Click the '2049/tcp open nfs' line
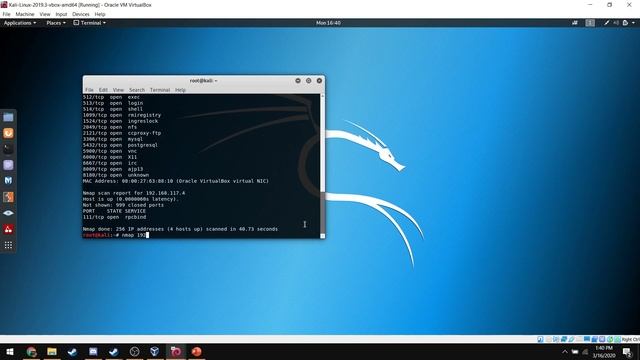The width and height of the screenshot is (640, 360). [109, 127]
